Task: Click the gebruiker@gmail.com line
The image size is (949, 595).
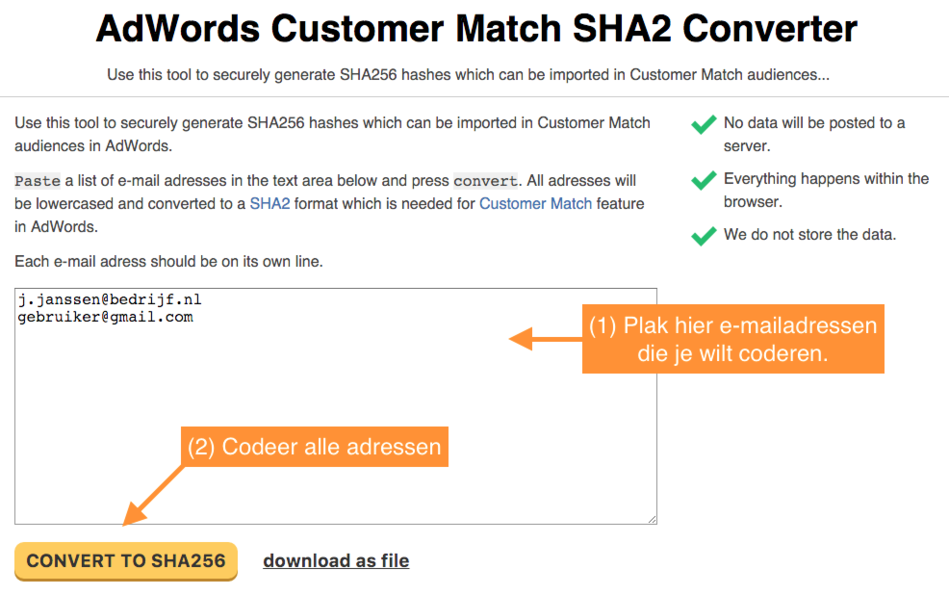Action: (x=105, y=317)
